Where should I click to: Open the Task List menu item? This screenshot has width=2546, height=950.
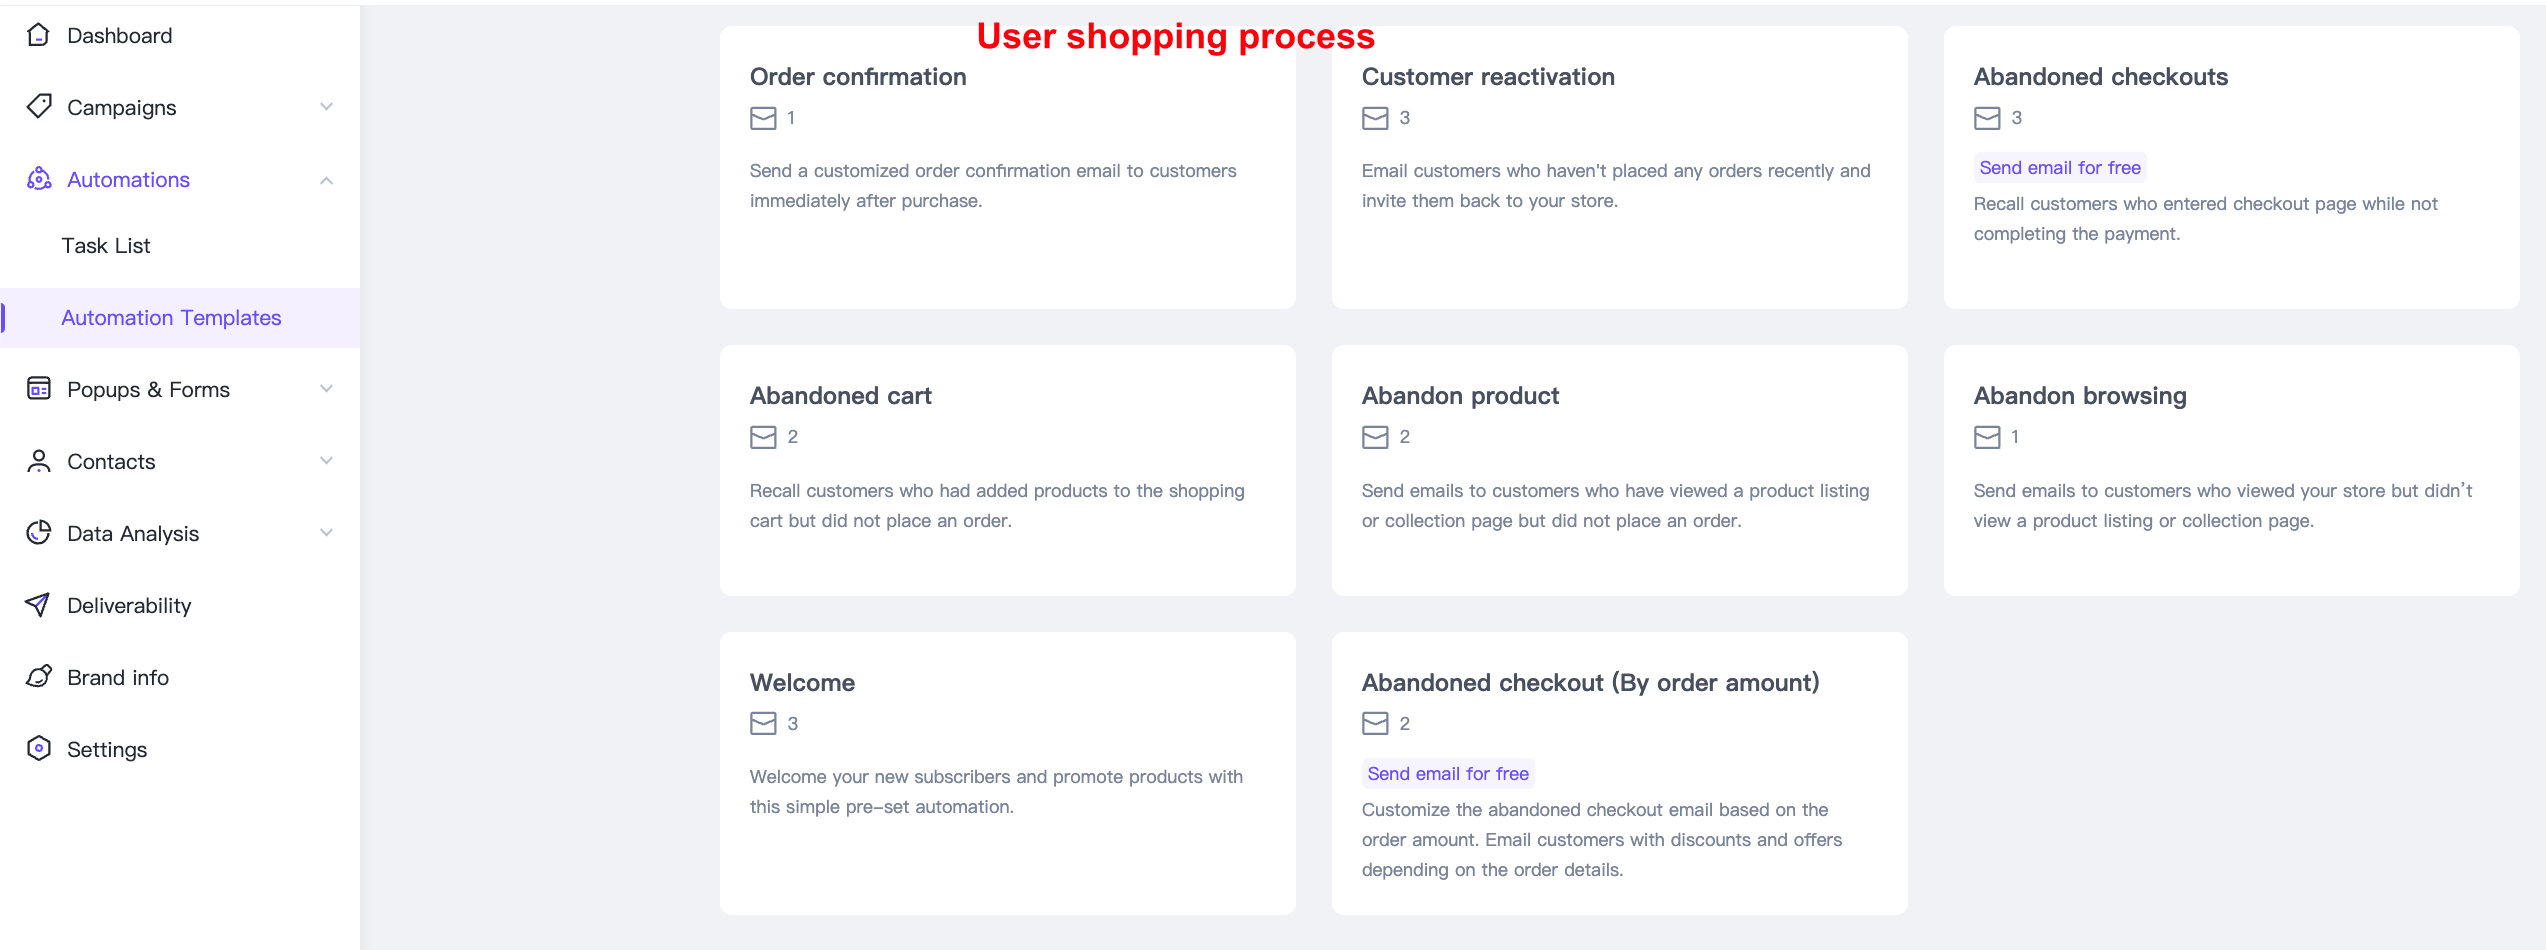click(106, 246)
